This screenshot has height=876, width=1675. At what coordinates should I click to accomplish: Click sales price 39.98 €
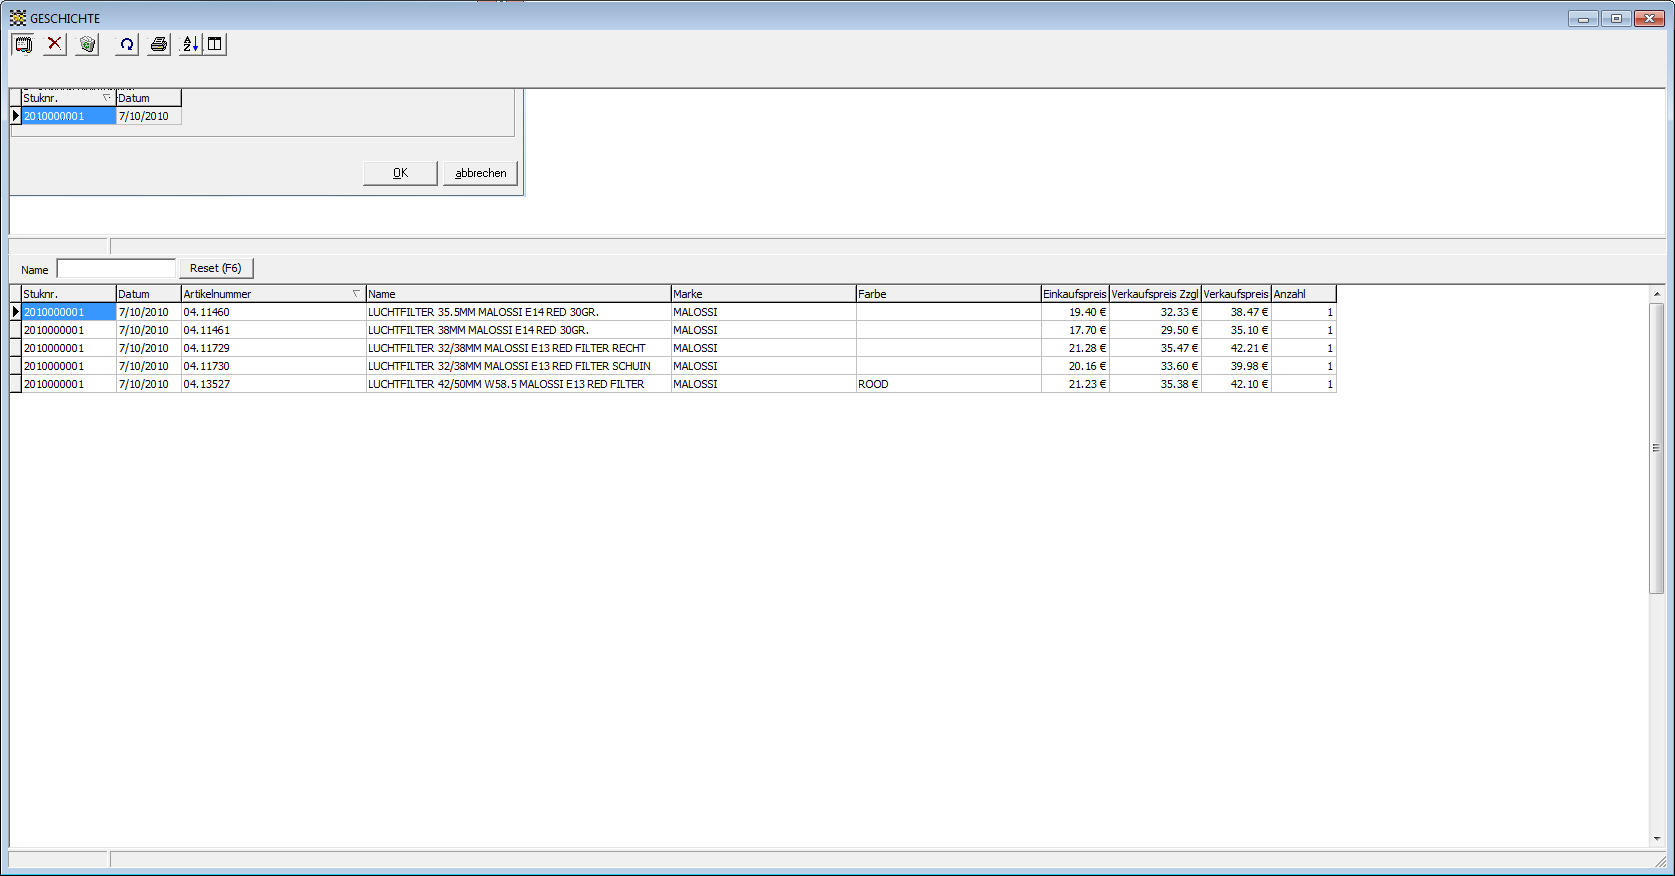tap(1236, 366)
